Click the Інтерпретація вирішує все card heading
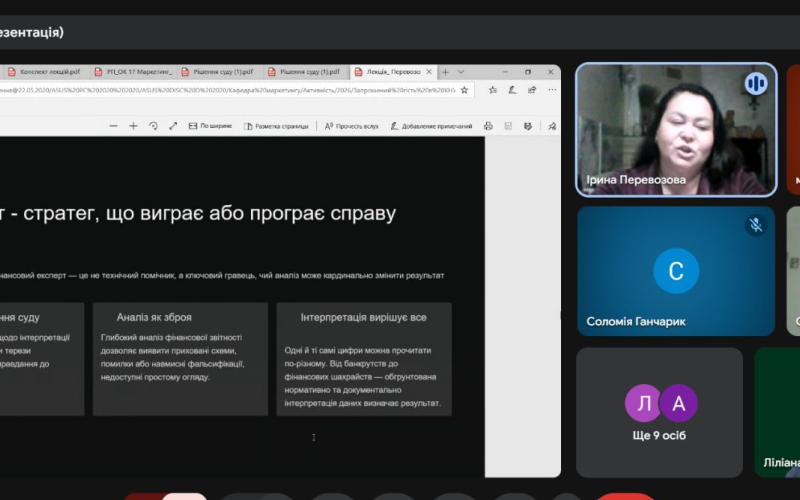The image size is (800, 500). [363, 317]
